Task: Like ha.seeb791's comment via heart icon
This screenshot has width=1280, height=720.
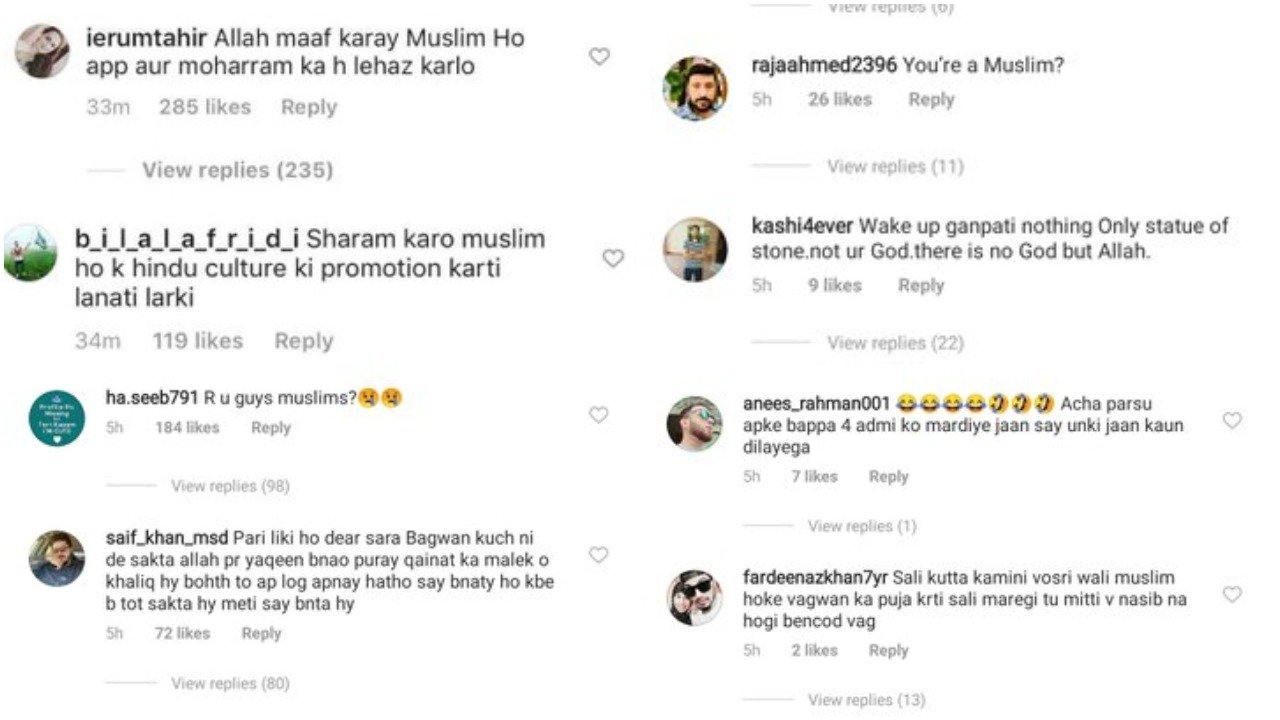Action: click(599, 414)
